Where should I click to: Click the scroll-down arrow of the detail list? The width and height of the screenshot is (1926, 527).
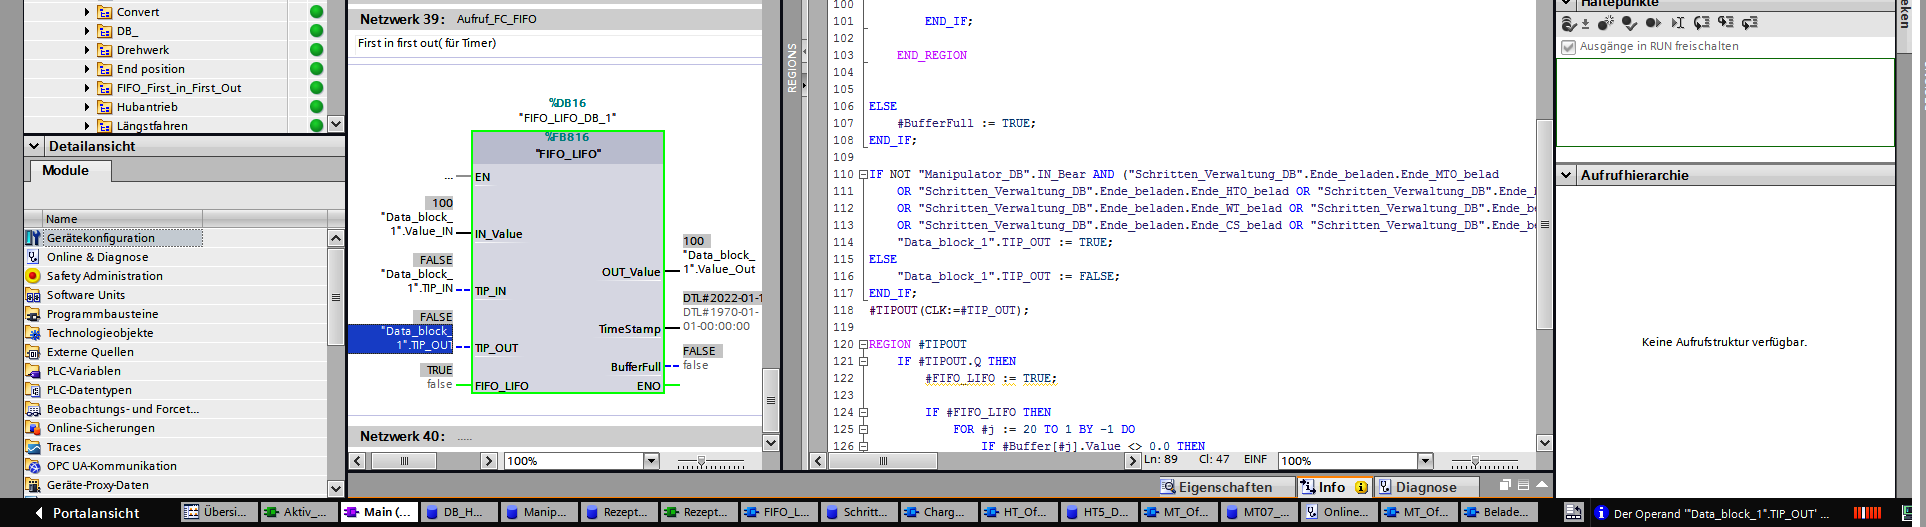click(336, 488)
